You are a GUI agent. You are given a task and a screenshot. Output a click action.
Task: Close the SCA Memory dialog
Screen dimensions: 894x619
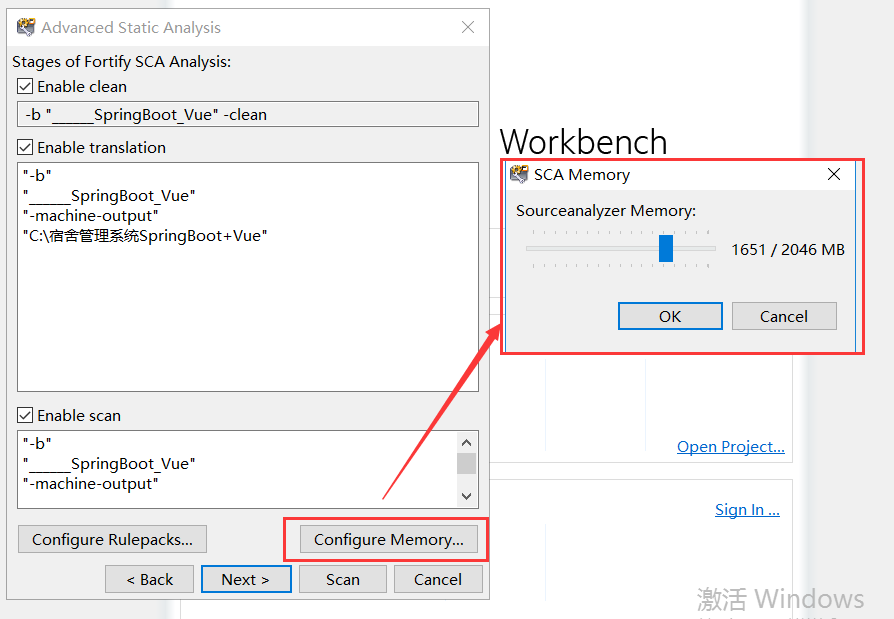click(x=834, y=174)
